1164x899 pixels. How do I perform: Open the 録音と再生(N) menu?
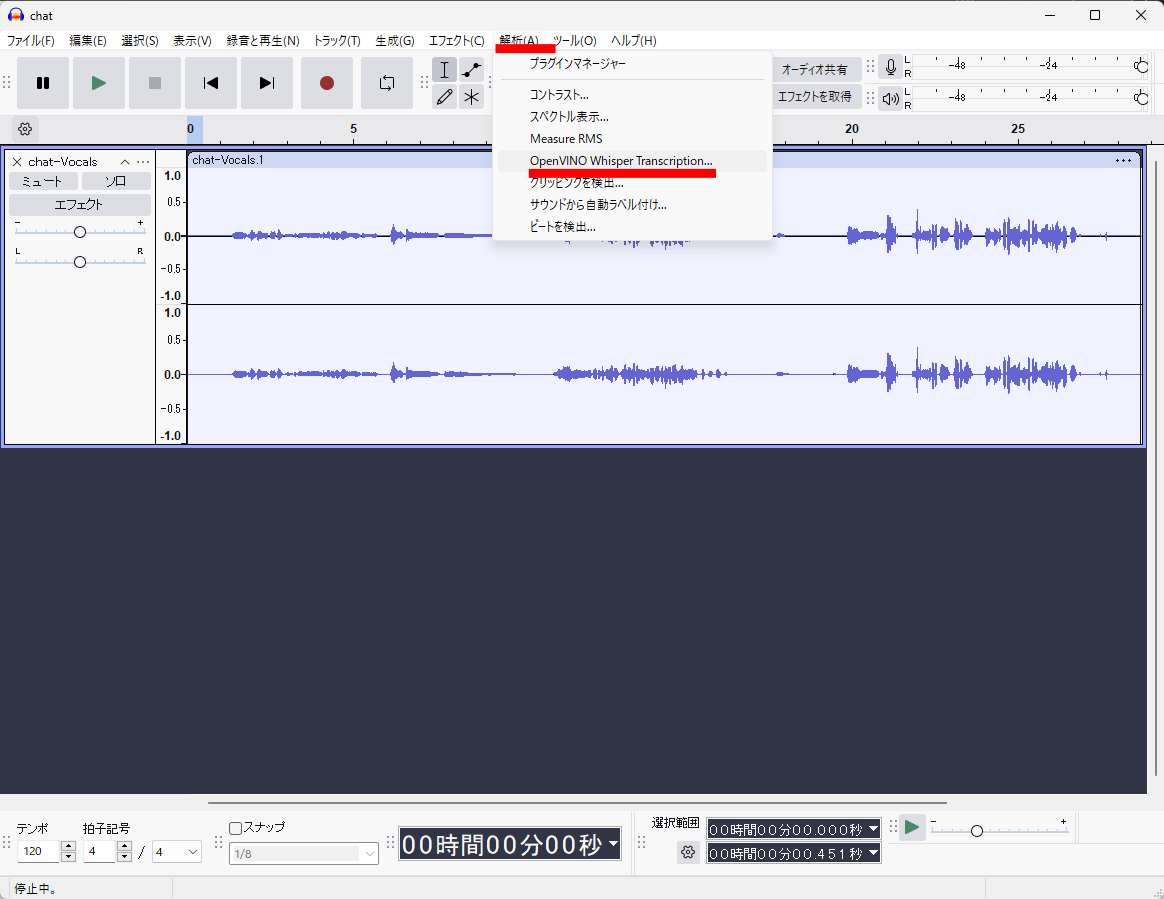[263, 41]
